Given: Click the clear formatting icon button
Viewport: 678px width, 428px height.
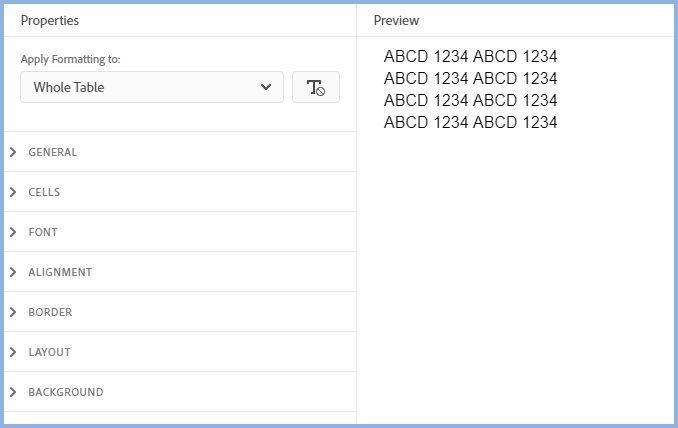Looking at the screenshot, I should click(315, 87).
